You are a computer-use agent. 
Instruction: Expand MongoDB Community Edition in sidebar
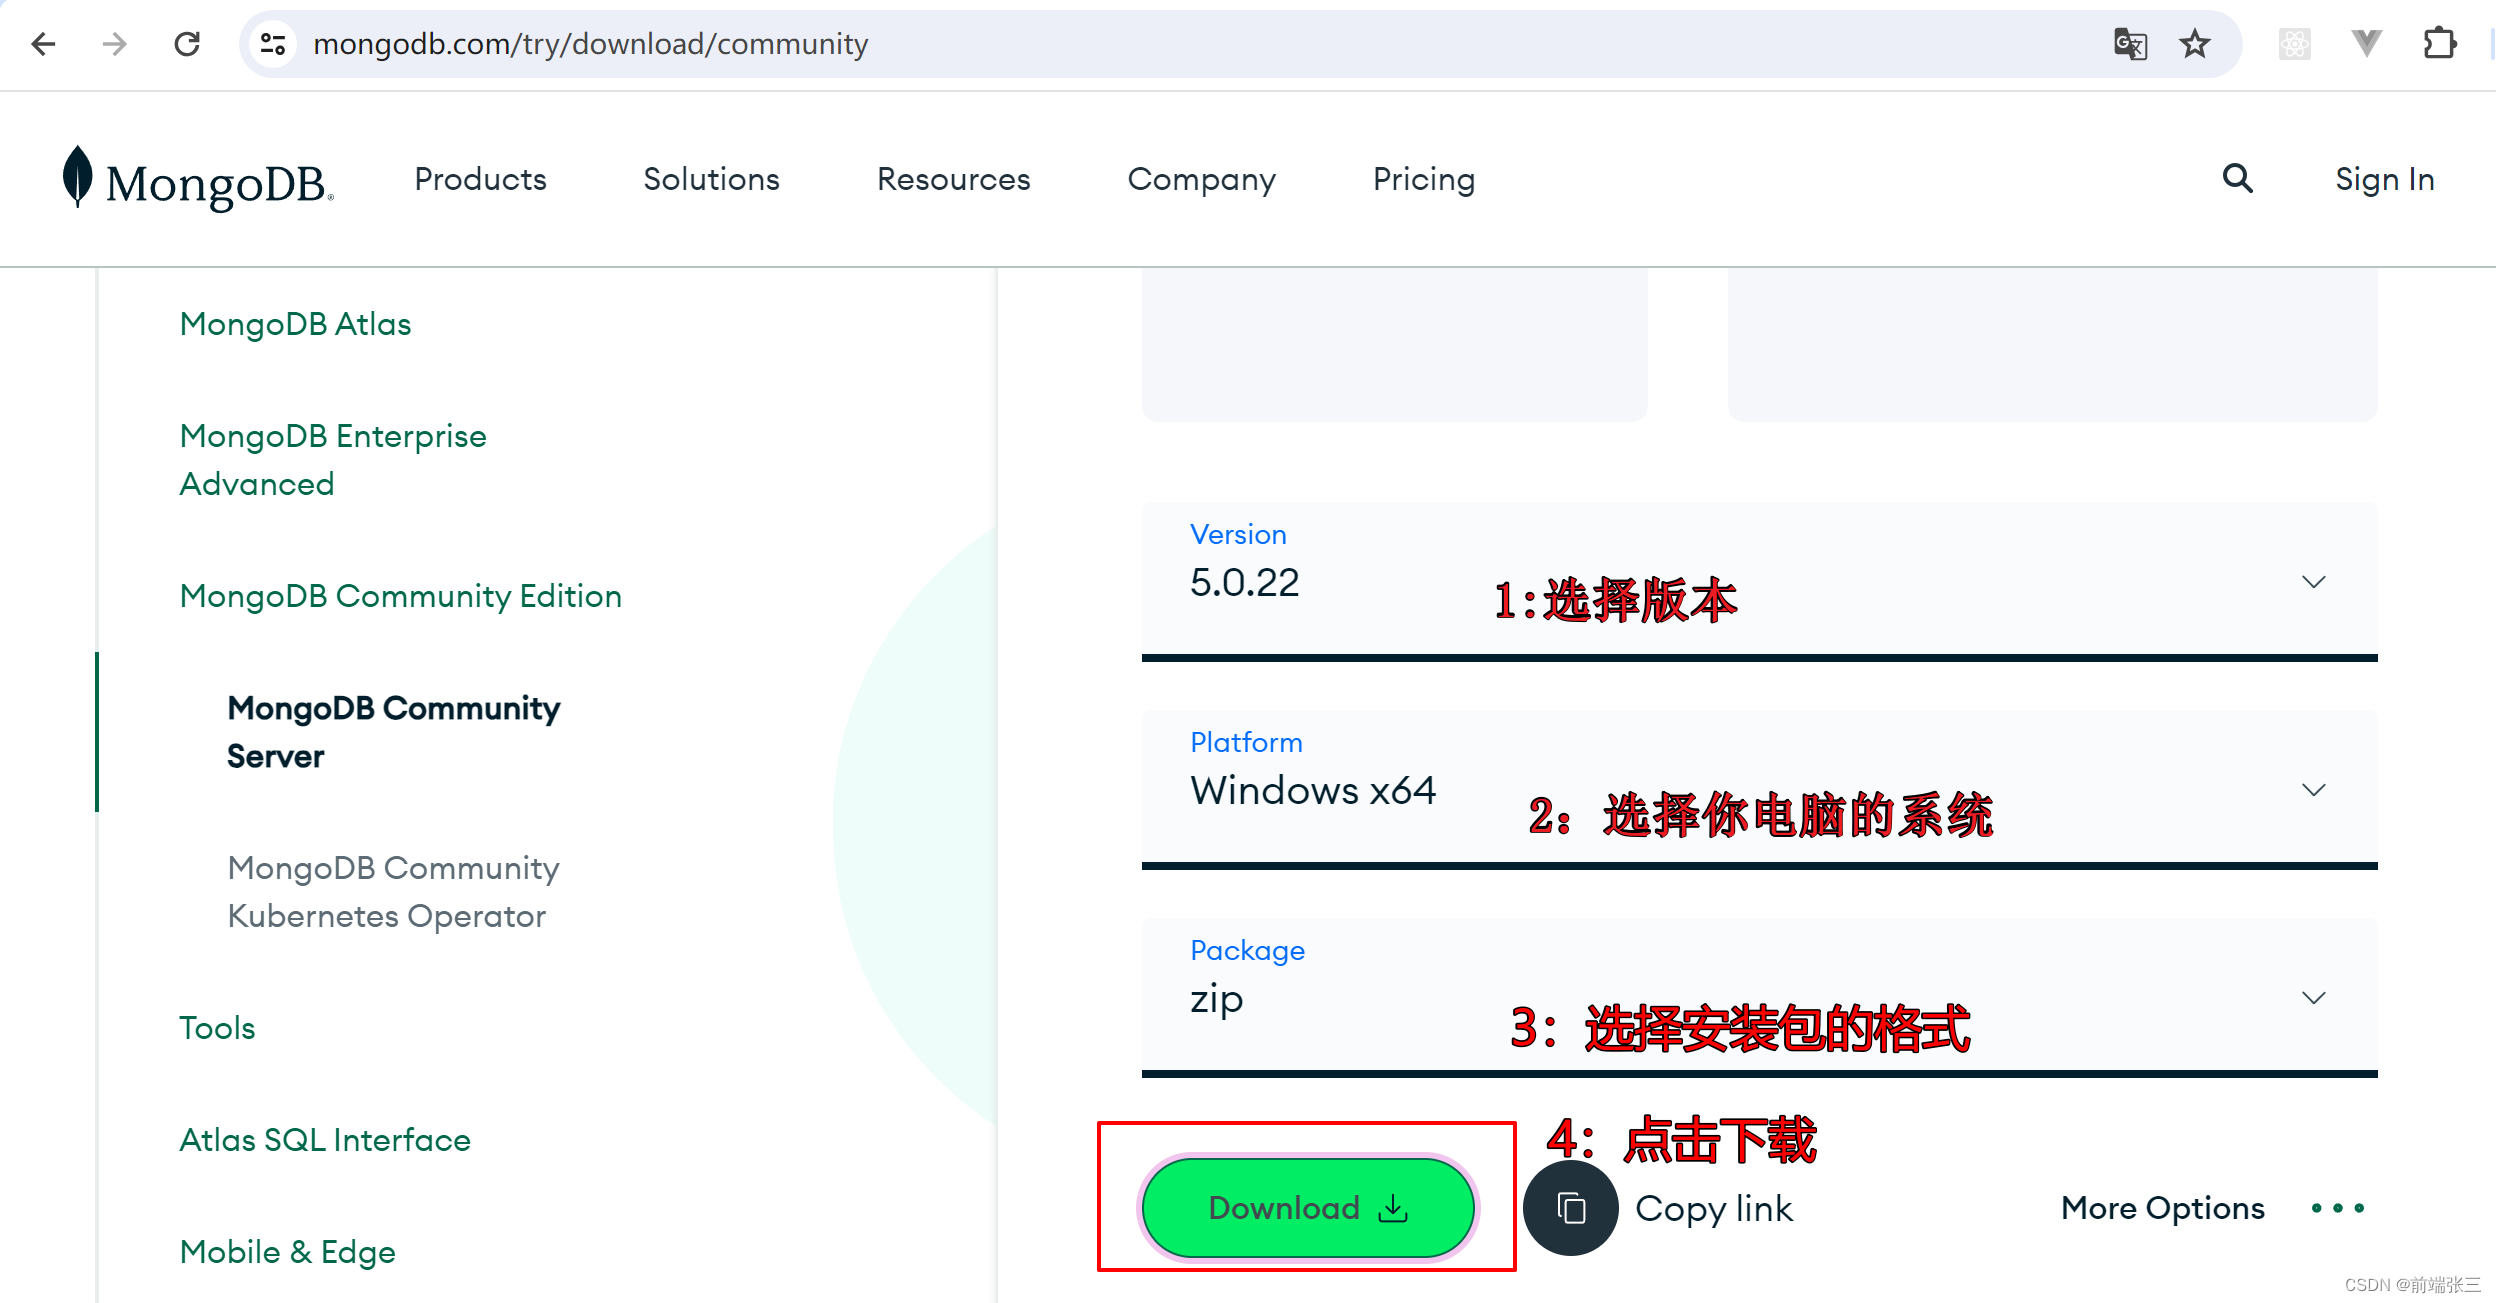(x=400, y=596)
